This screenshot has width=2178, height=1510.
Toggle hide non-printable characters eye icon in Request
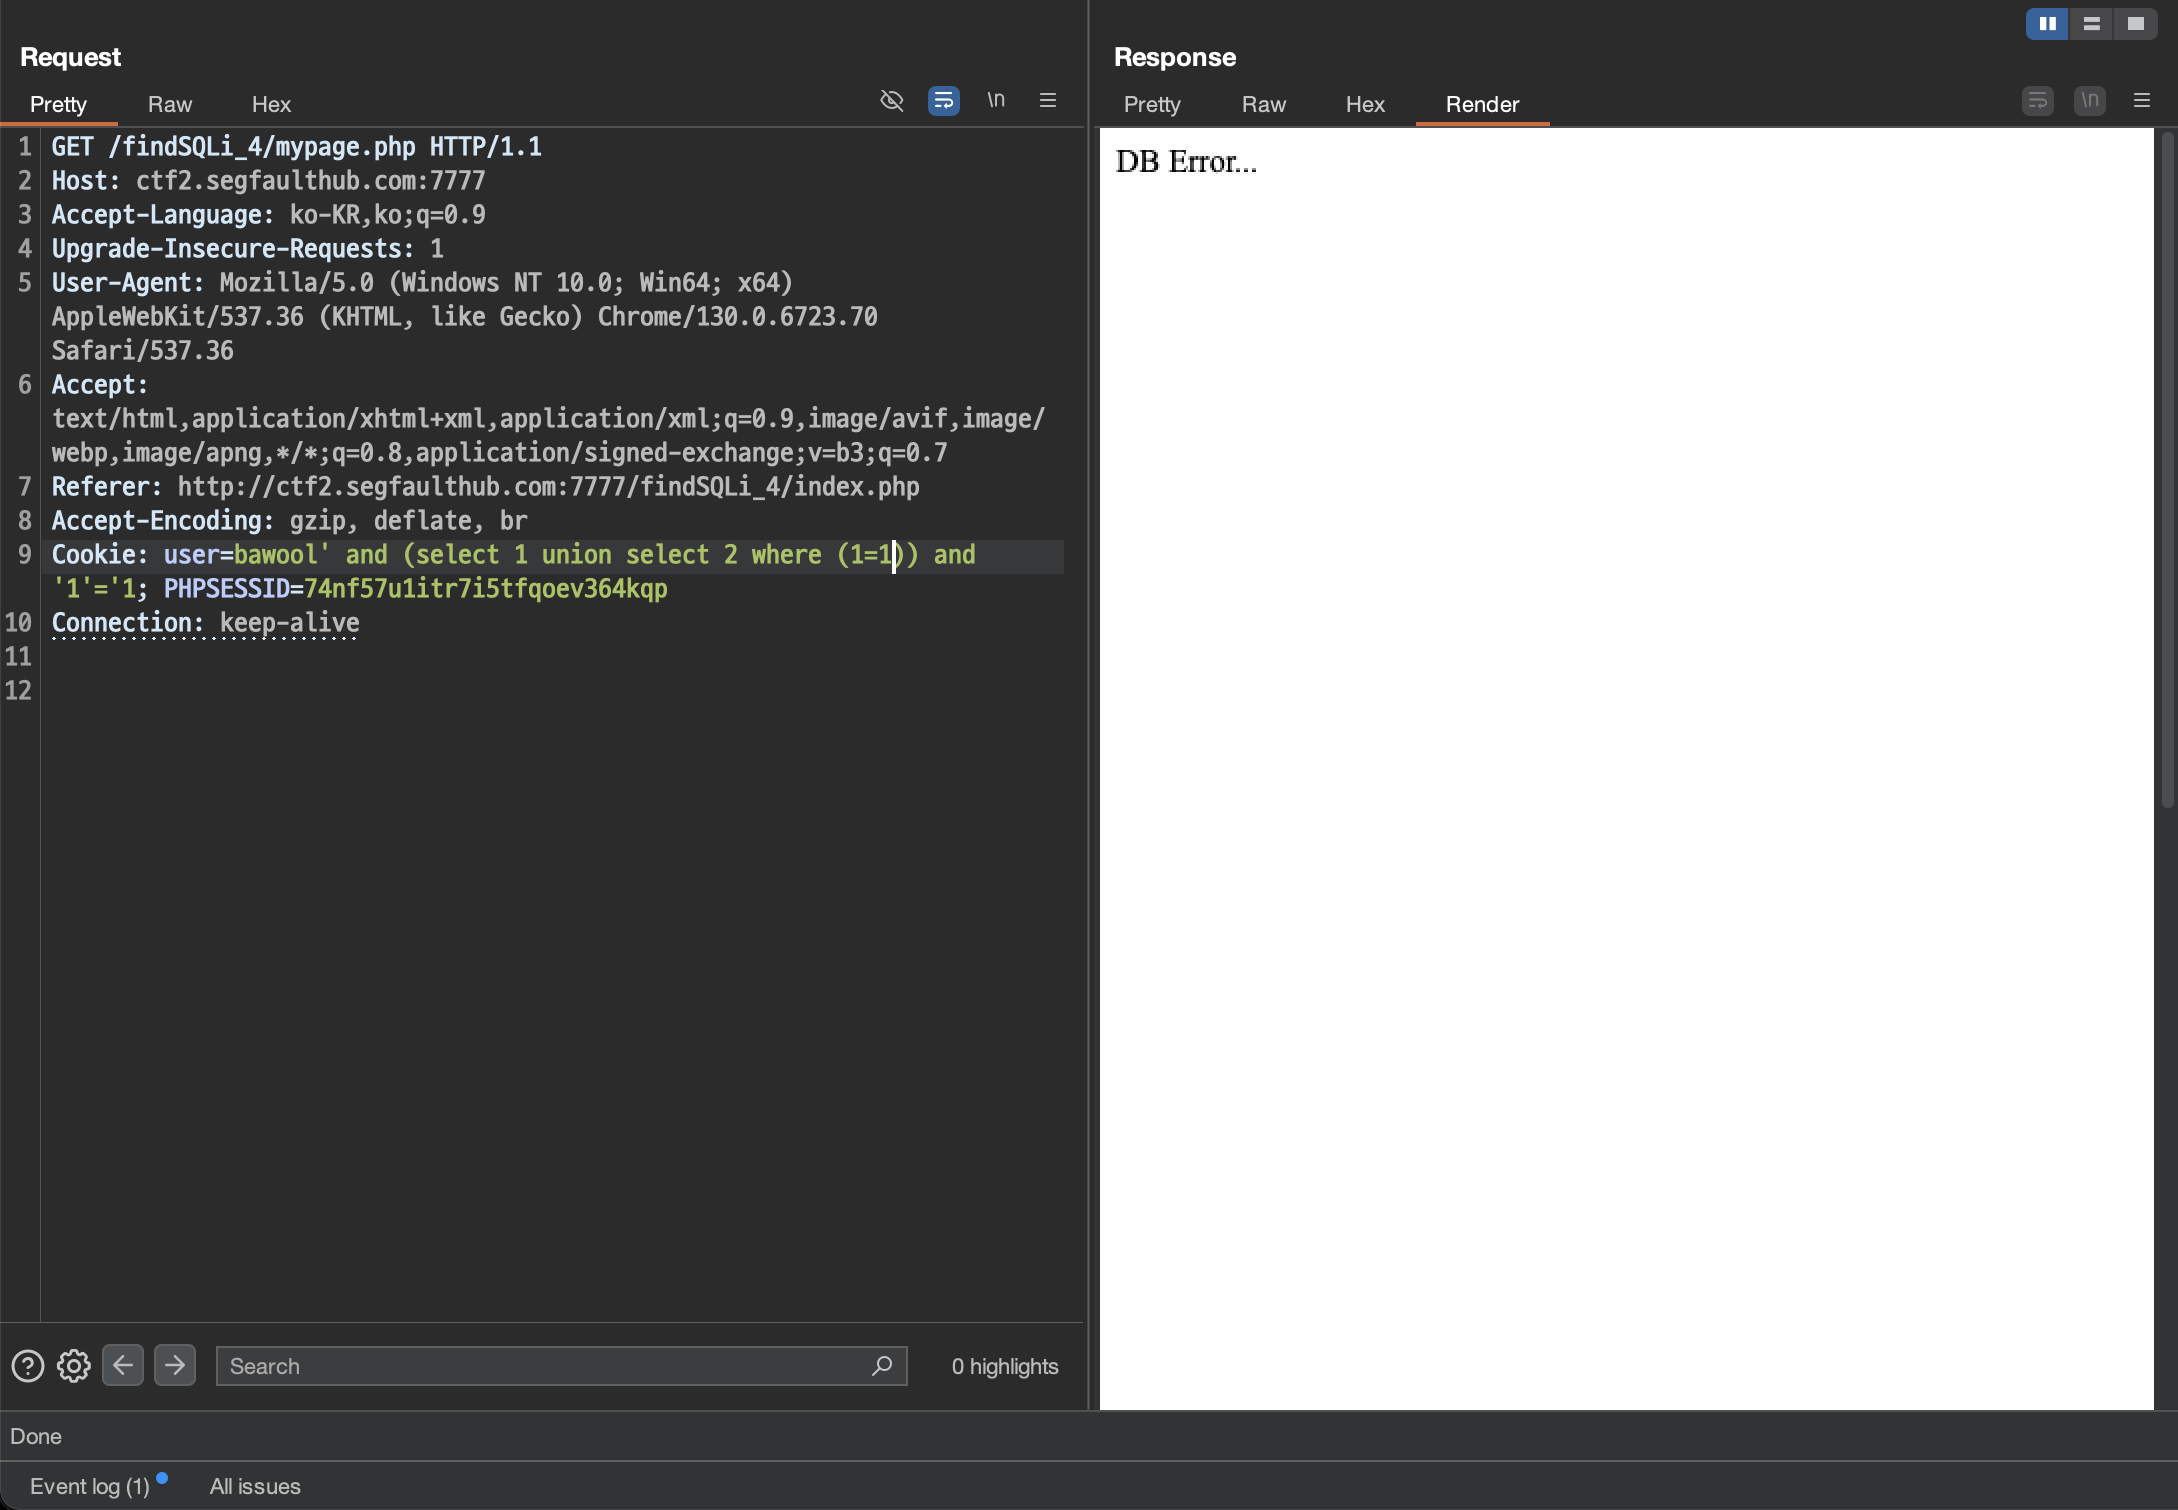(891, 101)
